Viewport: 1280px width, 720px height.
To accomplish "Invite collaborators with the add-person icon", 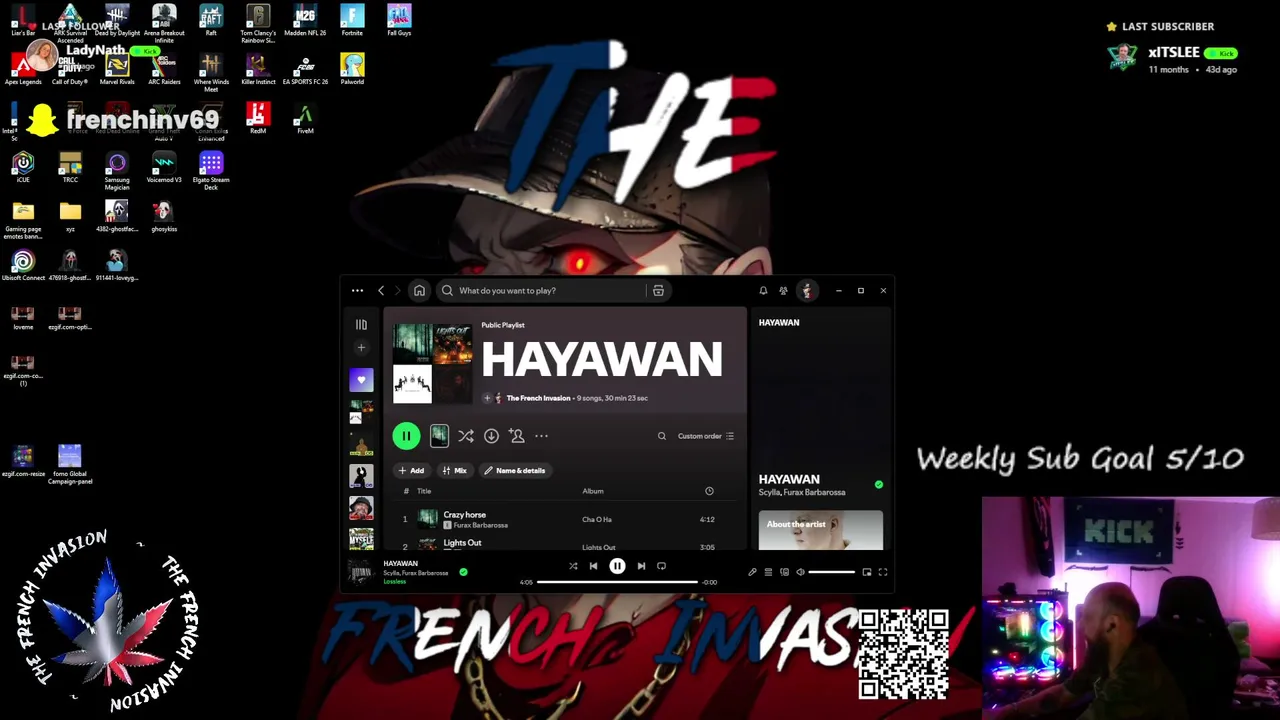I will point(516,436).
